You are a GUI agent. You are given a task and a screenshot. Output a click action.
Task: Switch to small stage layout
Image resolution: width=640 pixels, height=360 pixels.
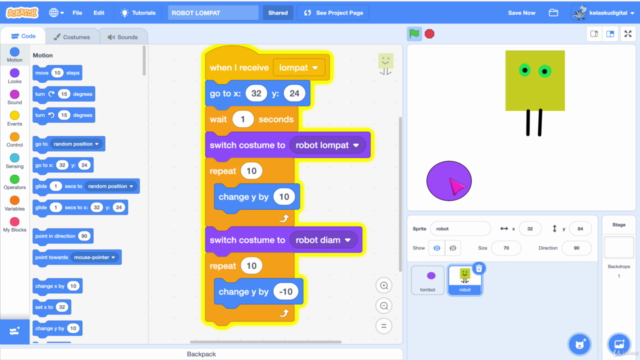[x=594, y=34]
